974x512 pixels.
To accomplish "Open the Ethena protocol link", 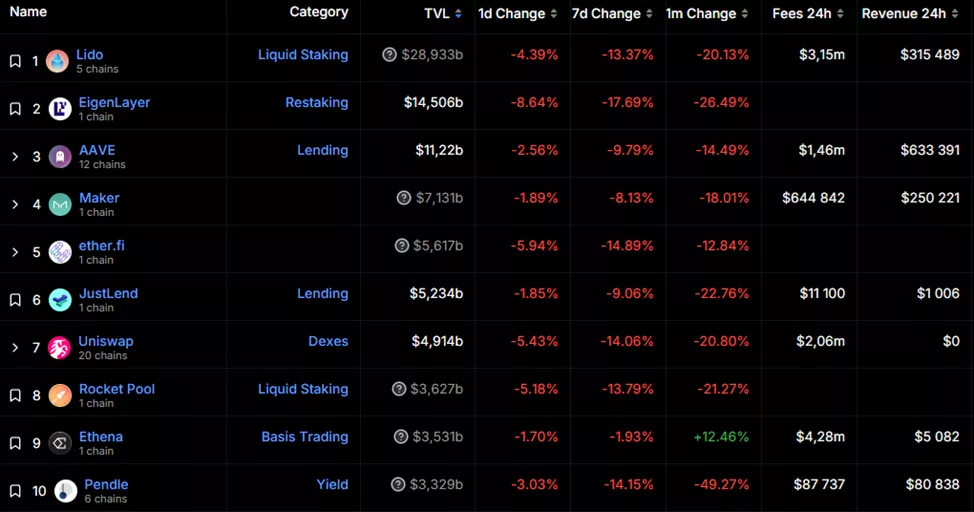I will 101,437.
